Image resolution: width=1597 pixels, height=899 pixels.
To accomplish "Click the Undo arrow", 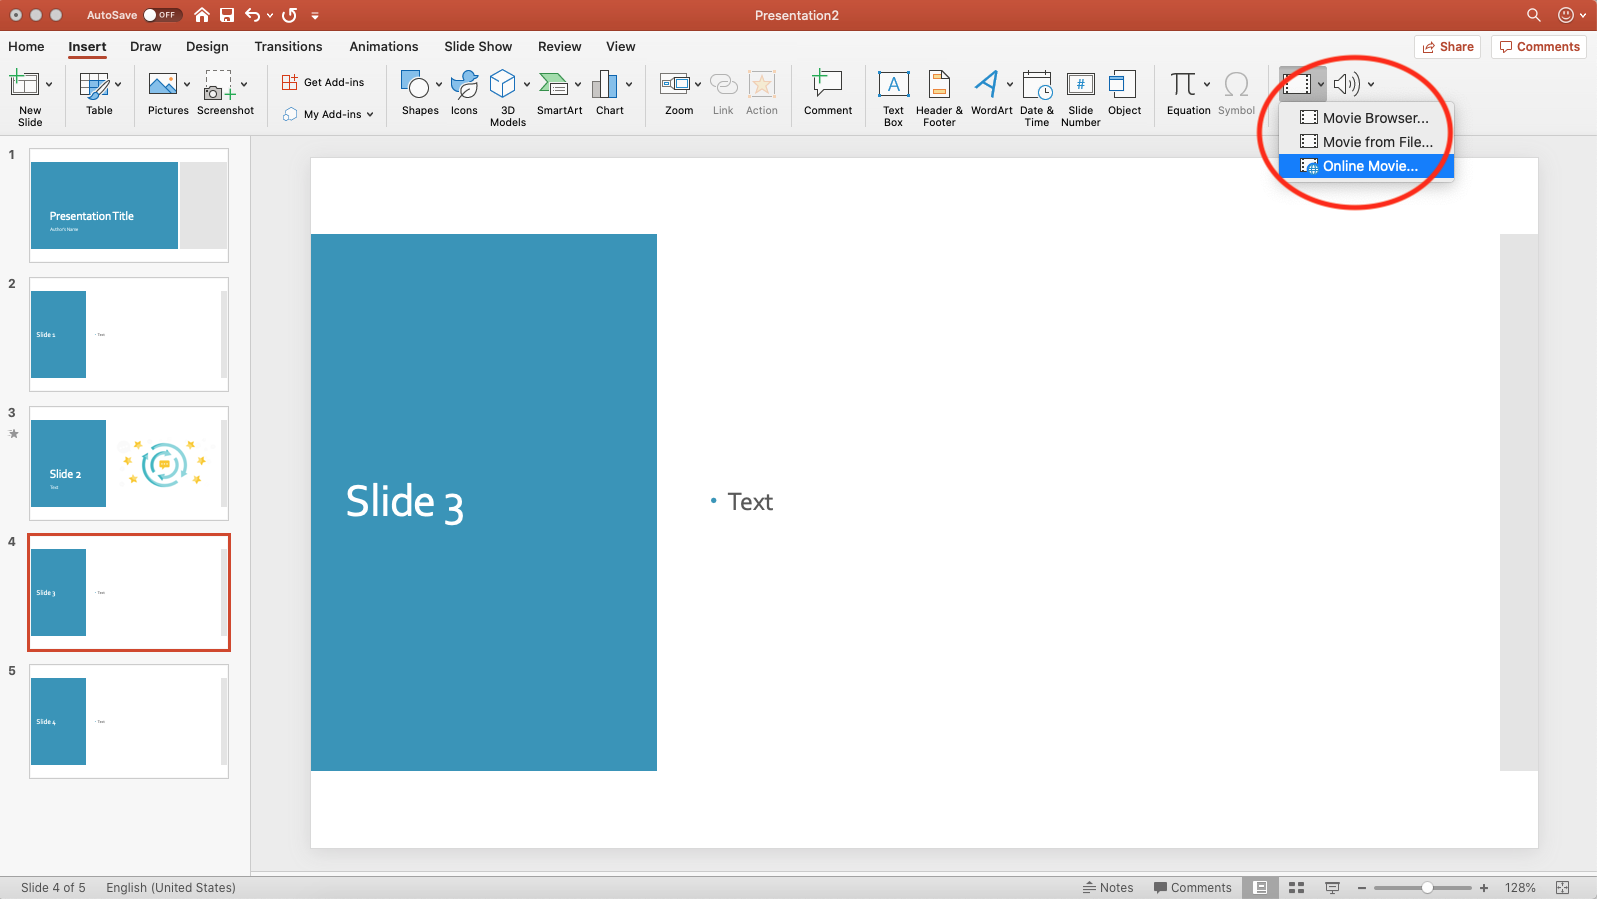I will coord(253,15).
